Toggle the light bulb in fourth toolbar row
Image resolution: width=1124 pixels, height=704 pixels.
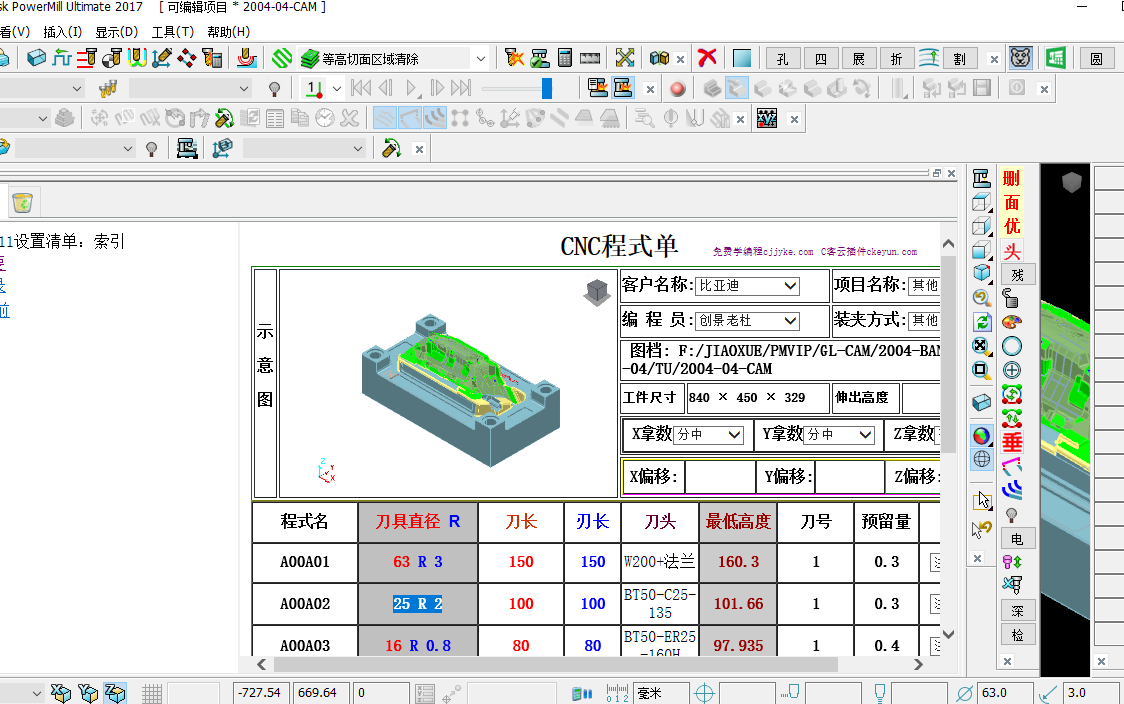coord(151,149)
